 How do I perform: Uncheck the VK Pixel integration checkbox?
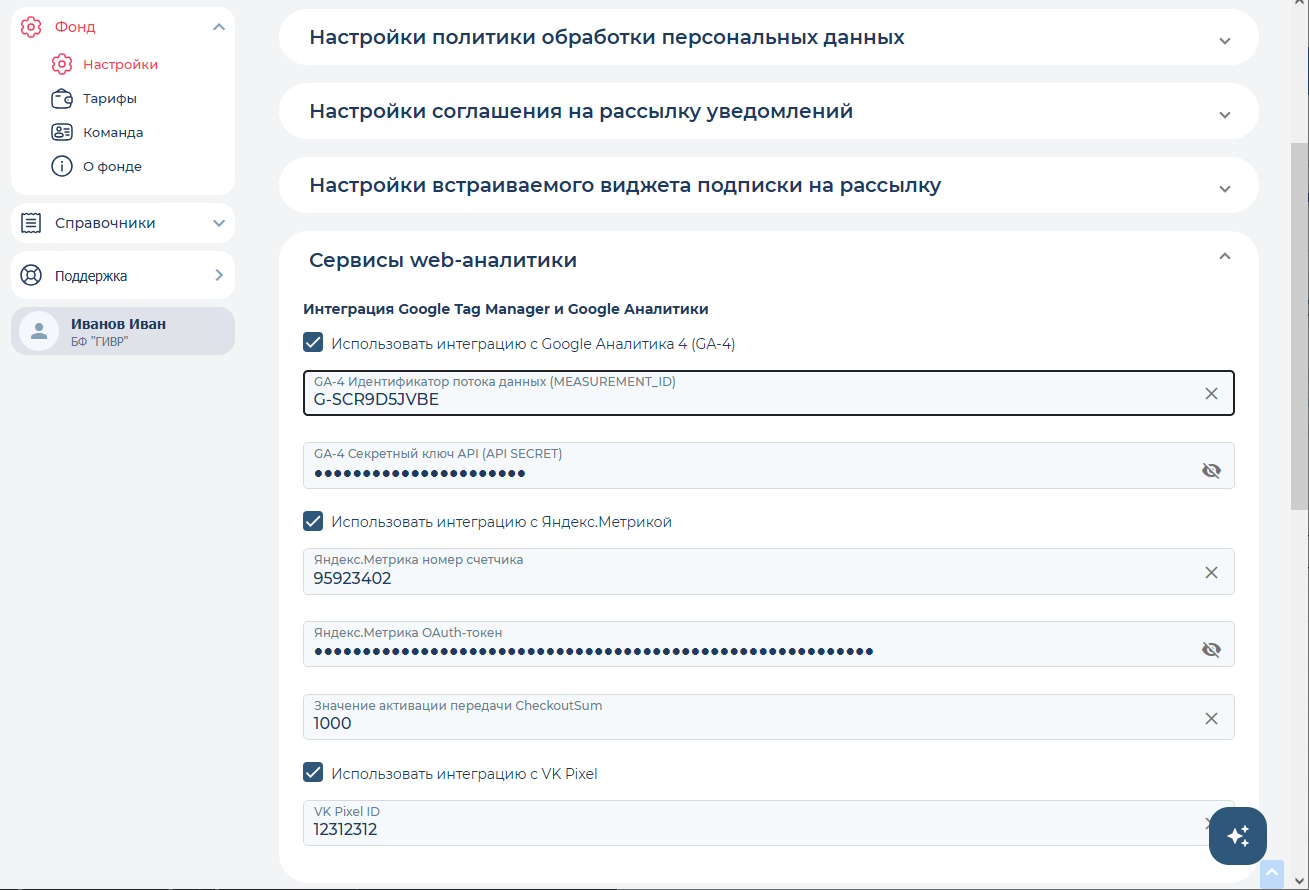coord(313,772)
